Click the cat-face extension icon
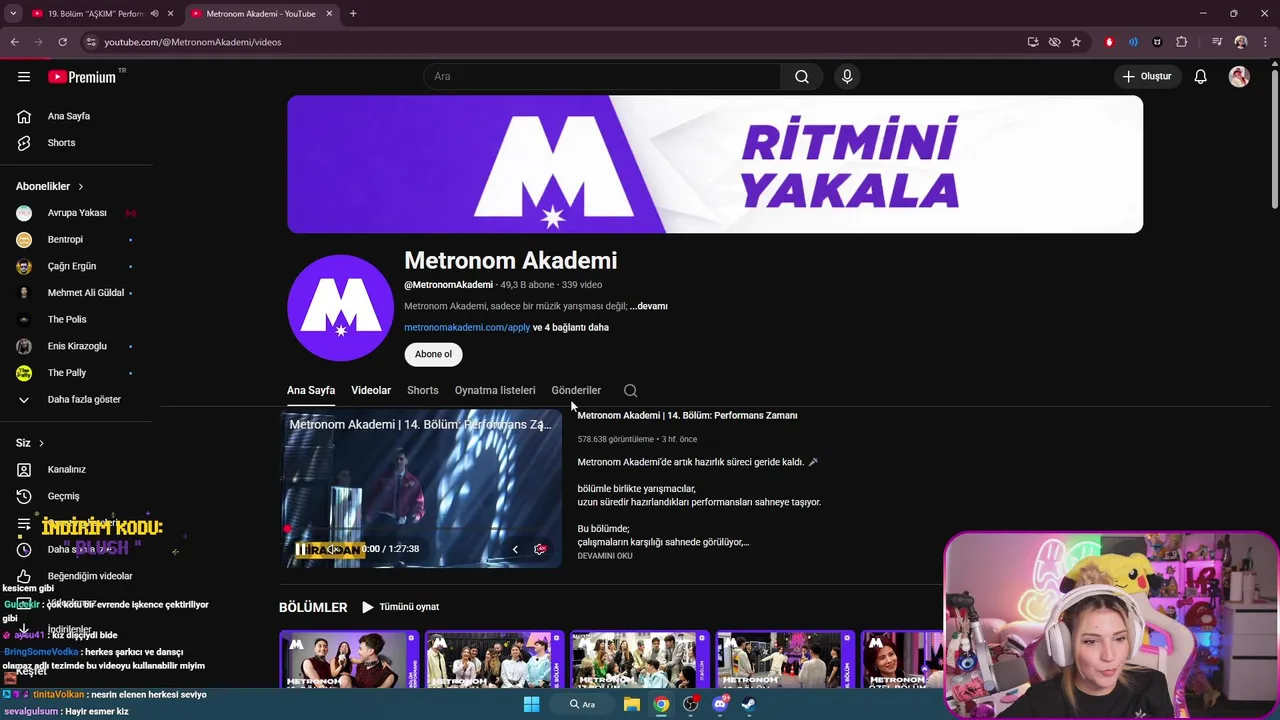Image resolution: width=1280 pixels, height=720 pixels. pos(1157,42)
